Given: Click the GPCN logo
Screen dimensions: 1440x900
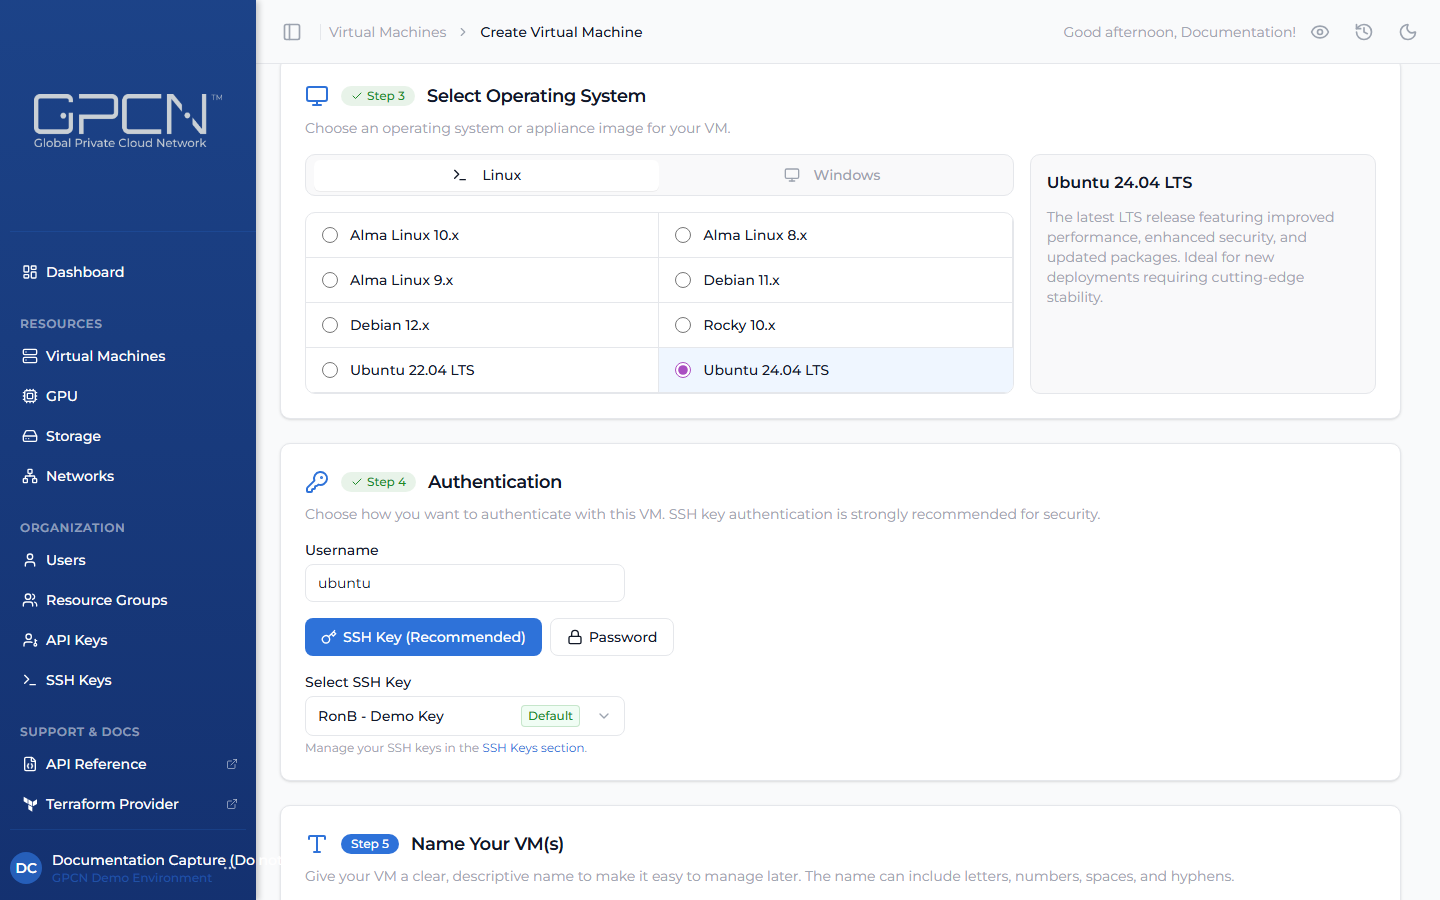Looking at the screenshot, I should [x=127, y=121].
